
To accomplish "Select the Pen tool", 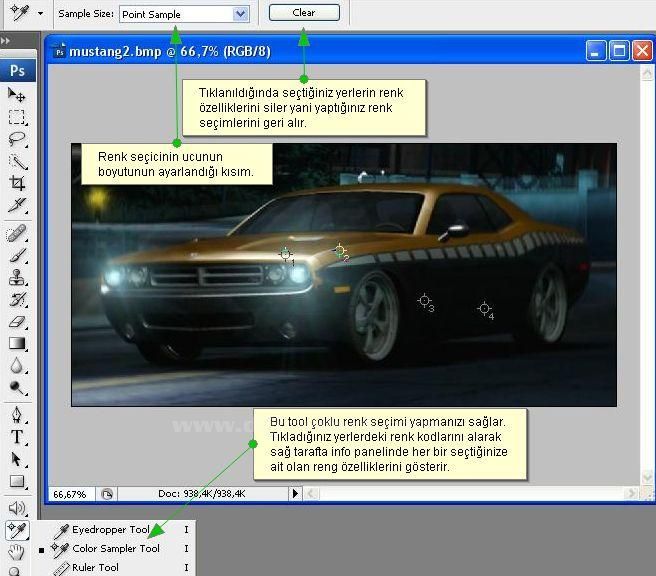I will (x=17, y=414).
